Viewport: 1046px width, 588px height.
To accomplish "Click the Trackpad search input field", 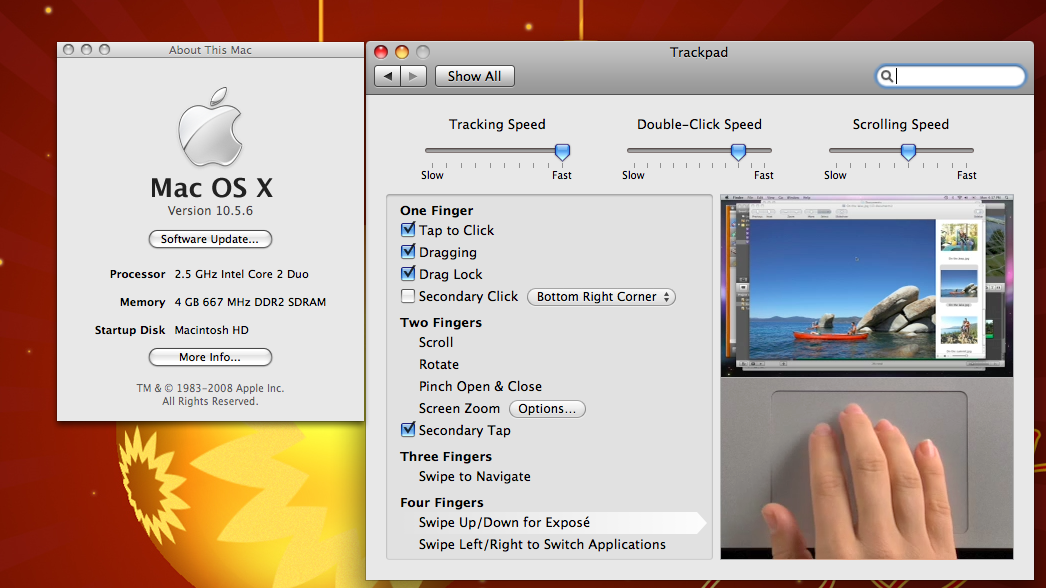I will [951, 76].
